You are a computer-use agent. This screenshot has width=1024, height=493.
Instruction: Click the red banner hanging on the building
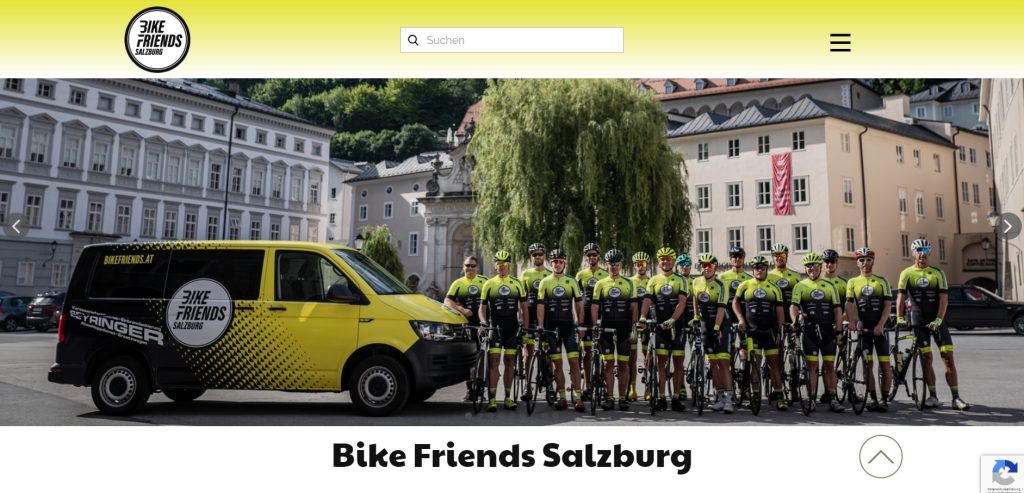782,184
